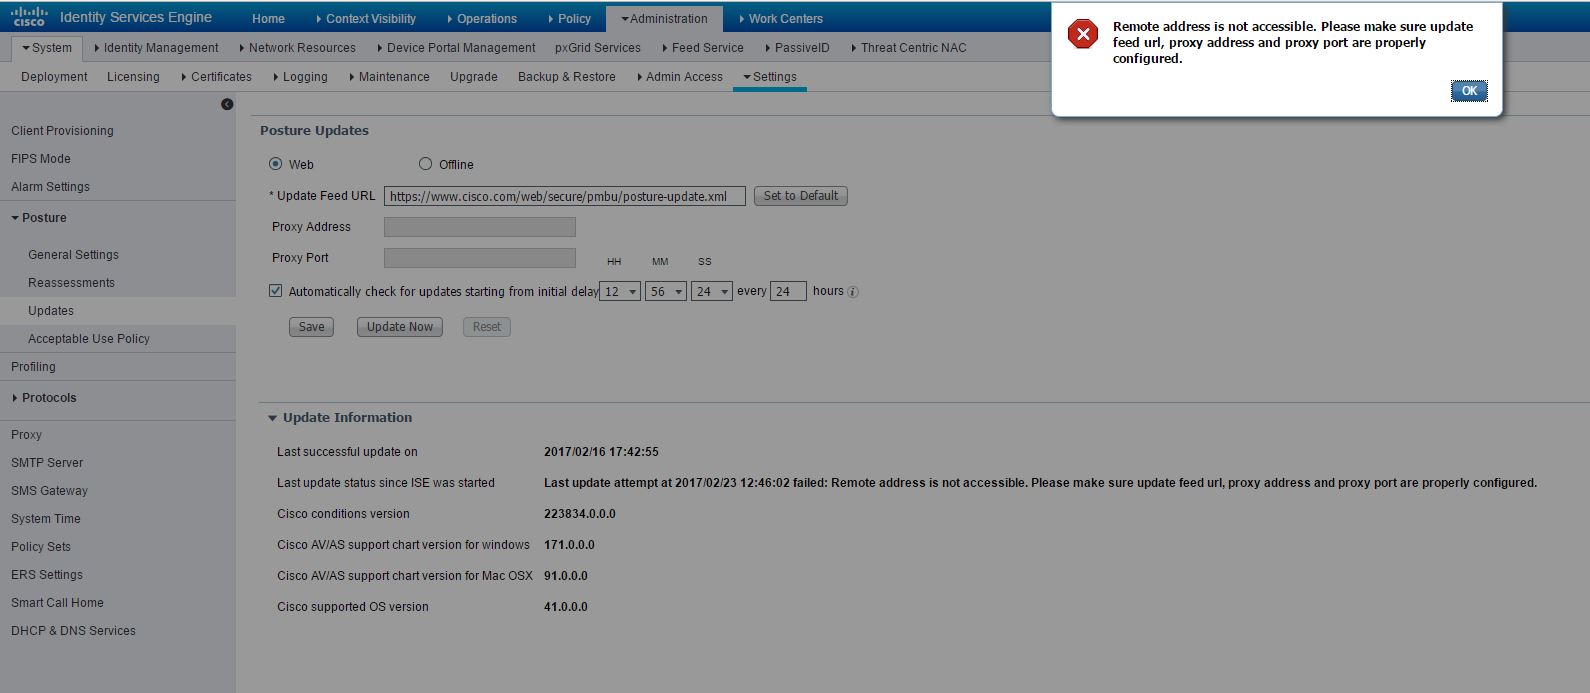
Task: Open the PassiveID submenu
Action: 796,48
